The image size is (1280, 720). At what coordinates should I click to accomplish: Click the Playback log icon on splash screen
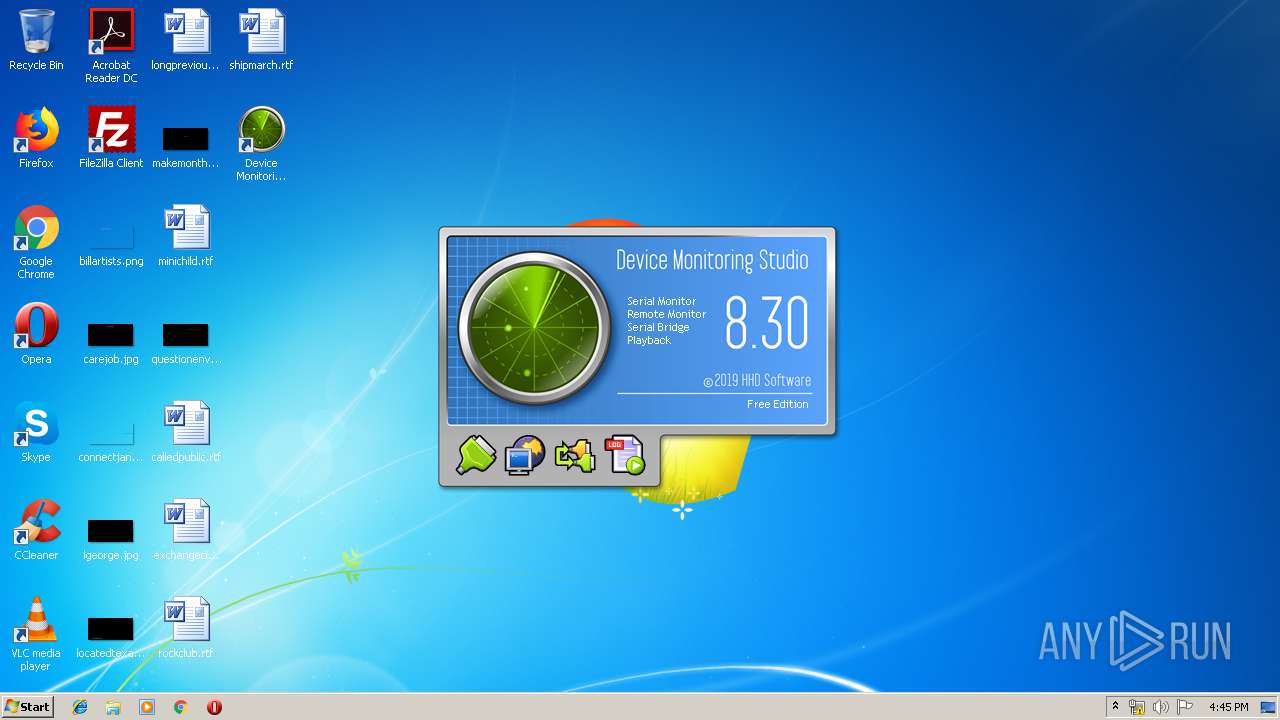tap(625, 455)
